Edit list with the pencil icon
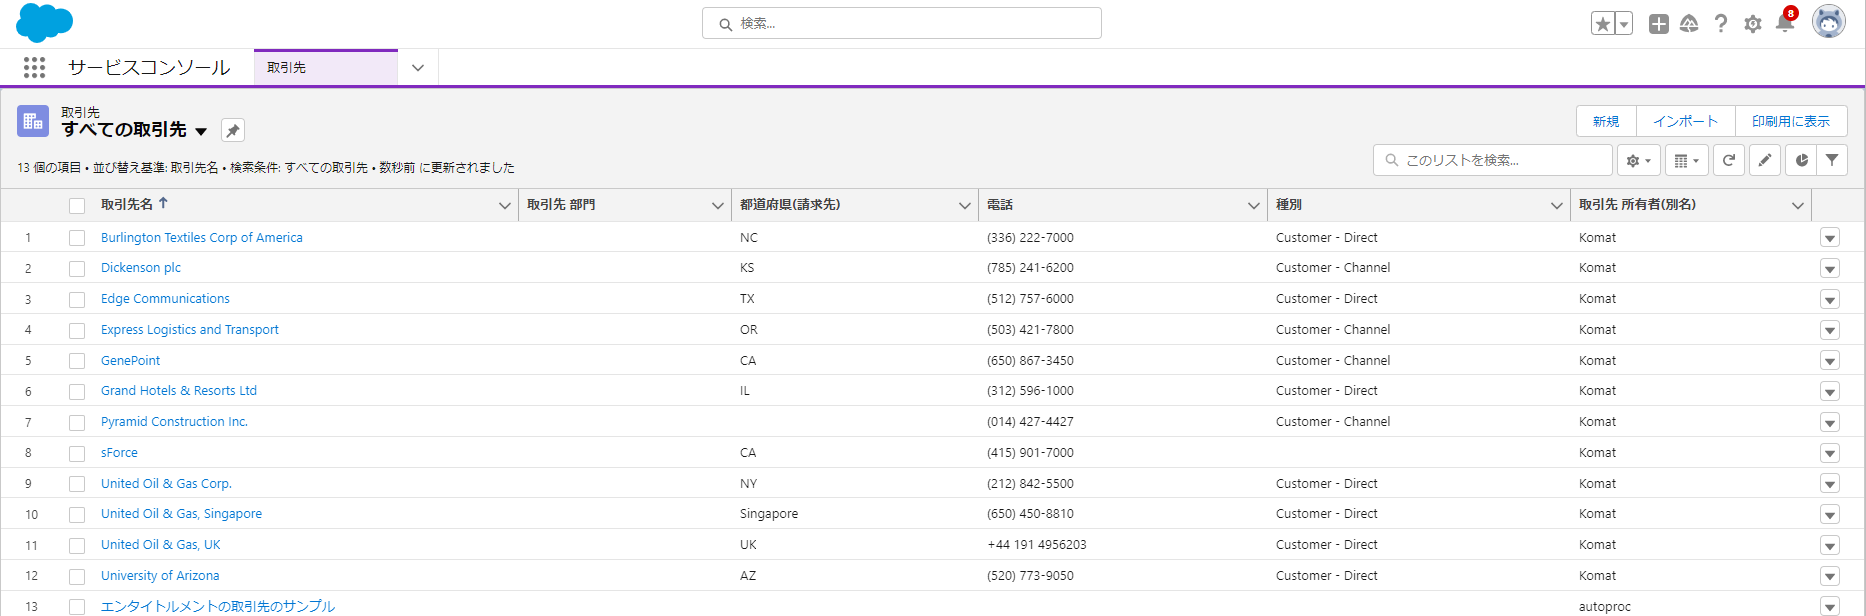 [1765, 160]
